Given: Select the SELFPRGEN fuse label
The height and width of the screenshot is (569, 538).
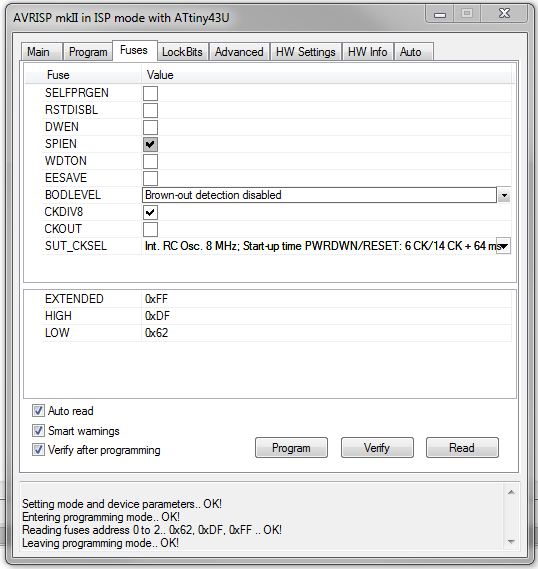Looking at the screenshot, I should (x=77, y=93).
